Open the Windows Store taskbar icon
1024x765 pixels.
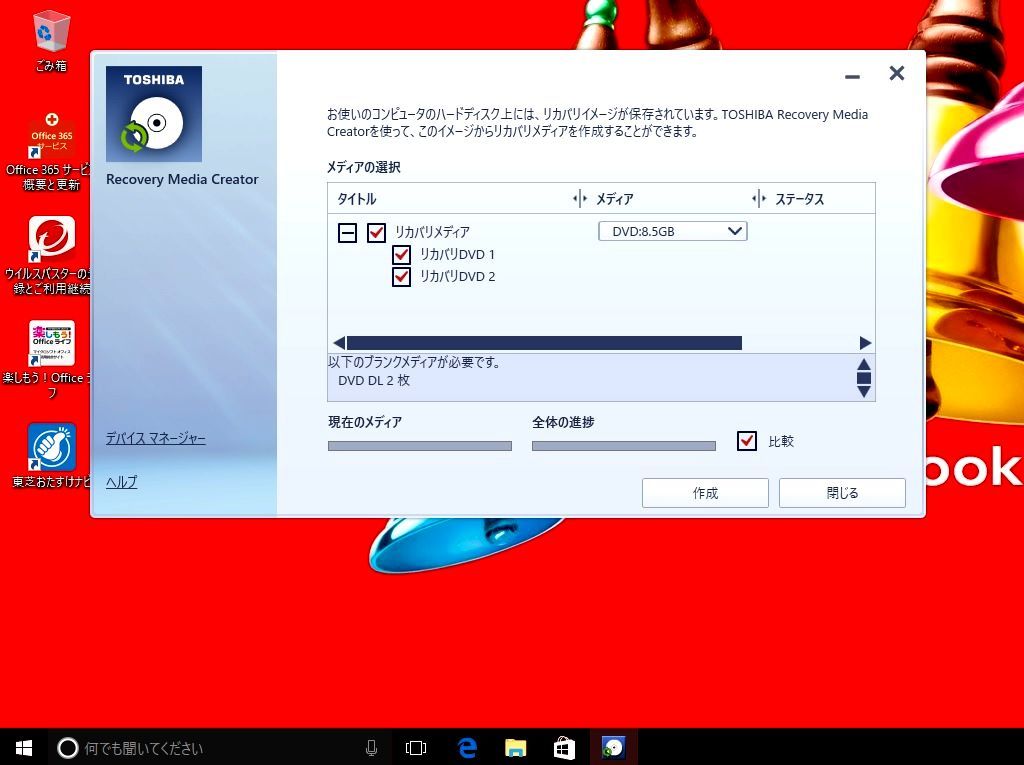[x=564, y=748]
